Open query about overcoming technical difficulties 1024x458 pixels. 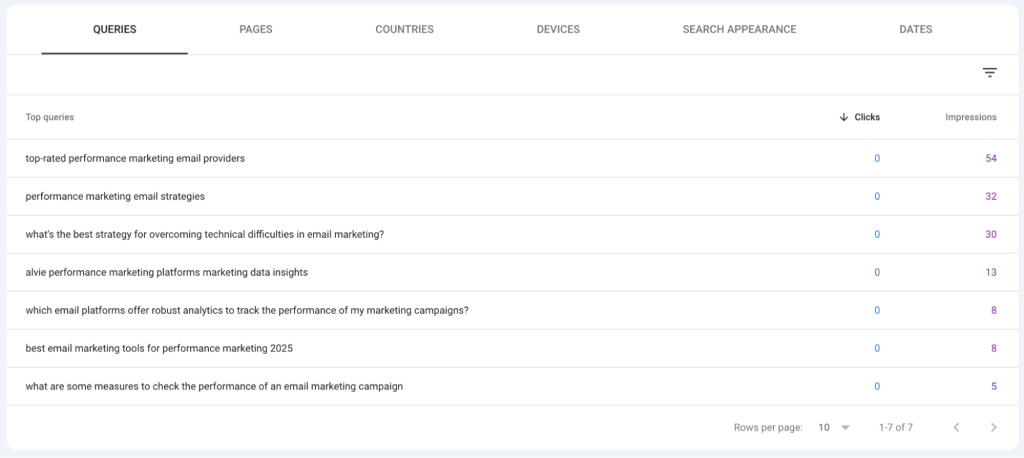[x=204, y=234]
